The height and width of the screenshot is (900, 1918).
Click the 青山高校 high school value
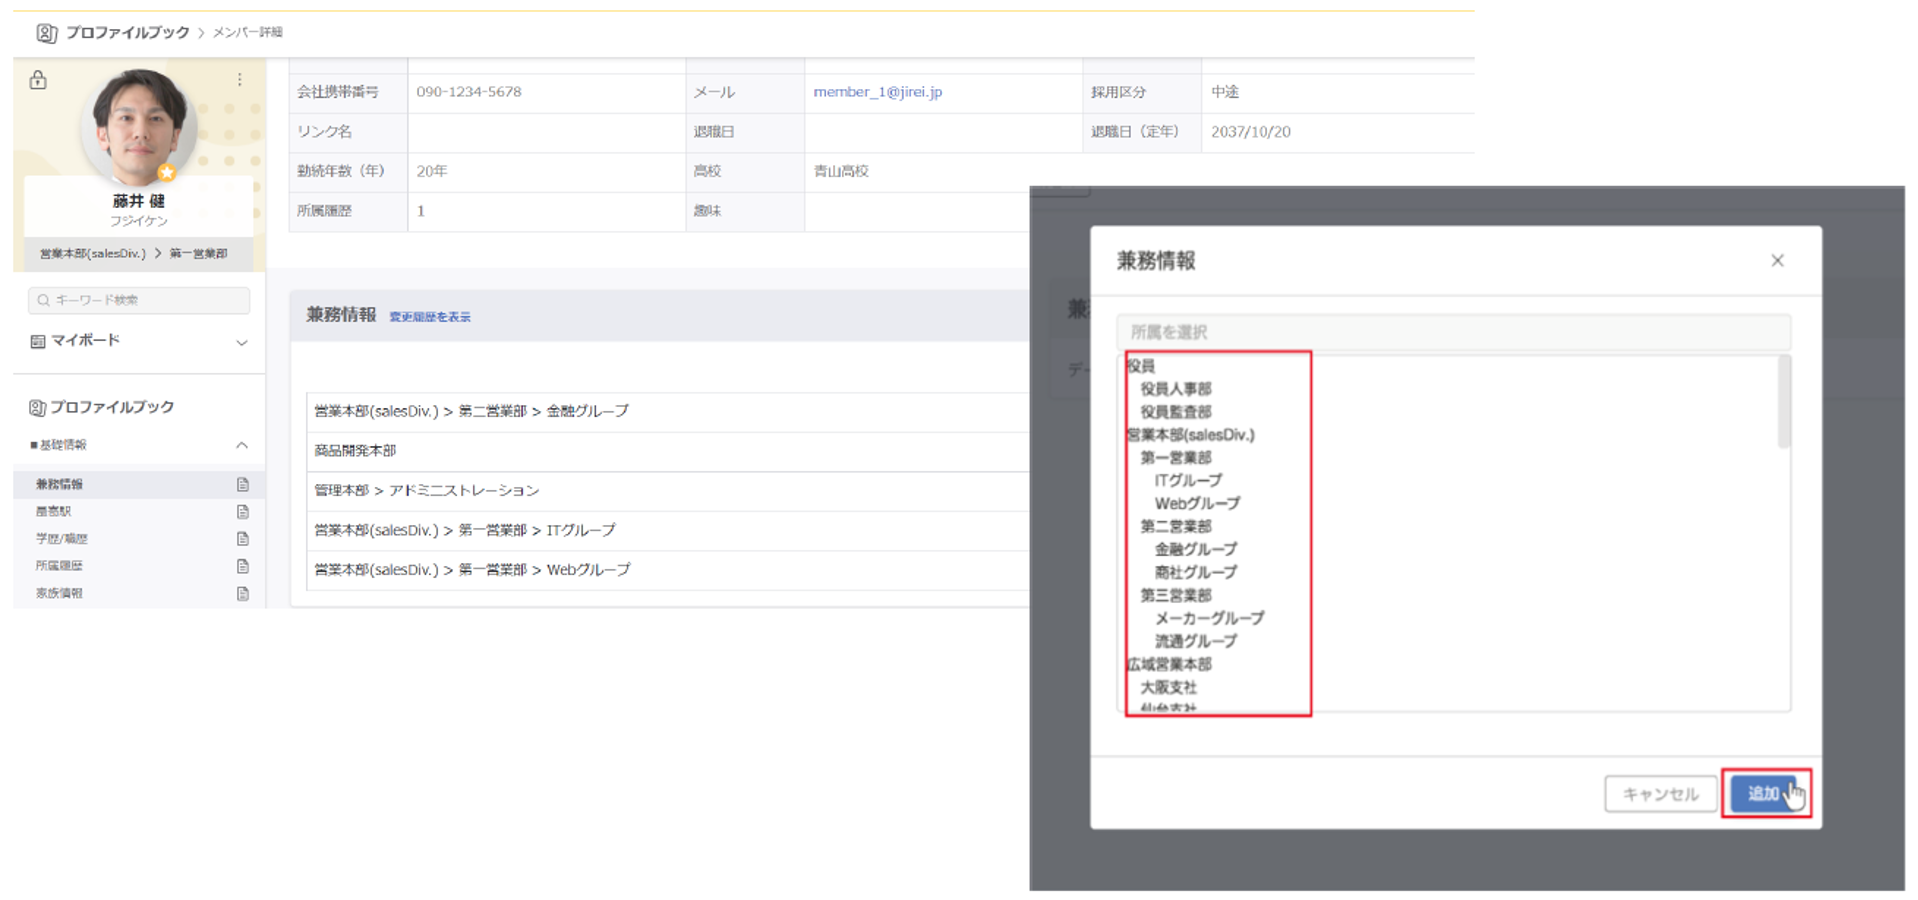(841, 172)
